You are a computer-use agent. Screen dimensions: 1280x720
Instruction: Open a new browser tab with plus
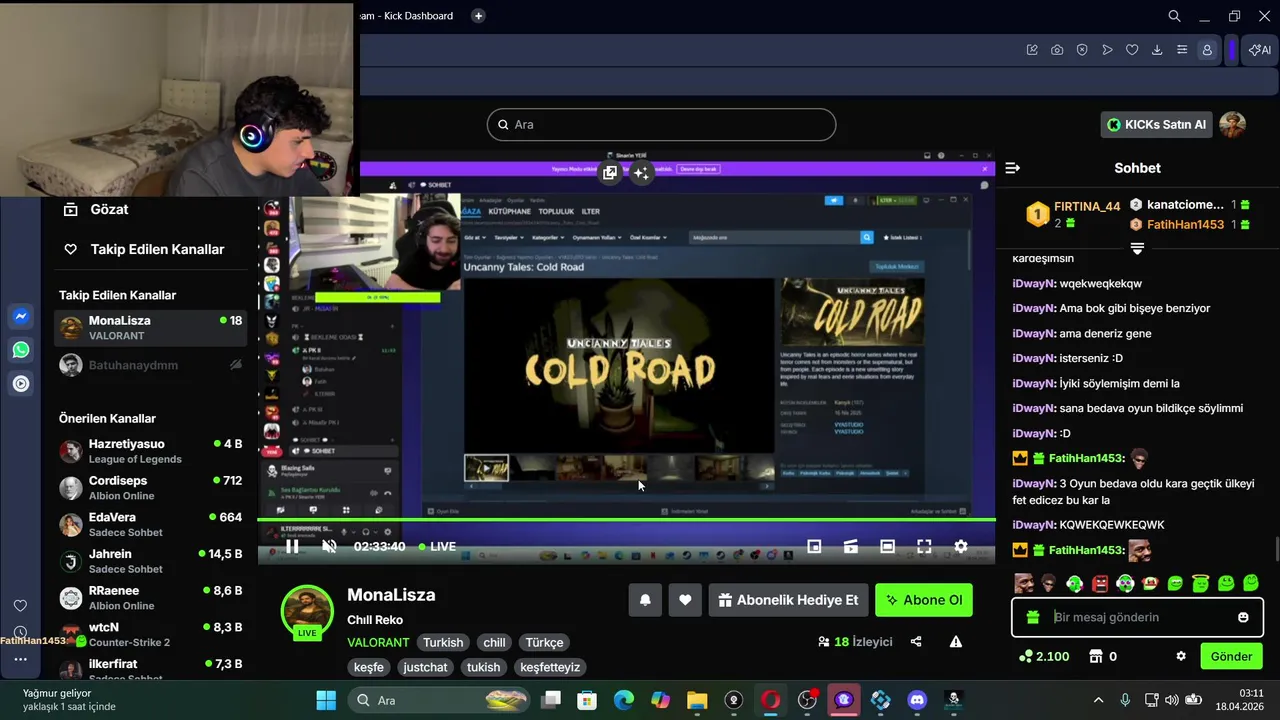coord(478,16)
